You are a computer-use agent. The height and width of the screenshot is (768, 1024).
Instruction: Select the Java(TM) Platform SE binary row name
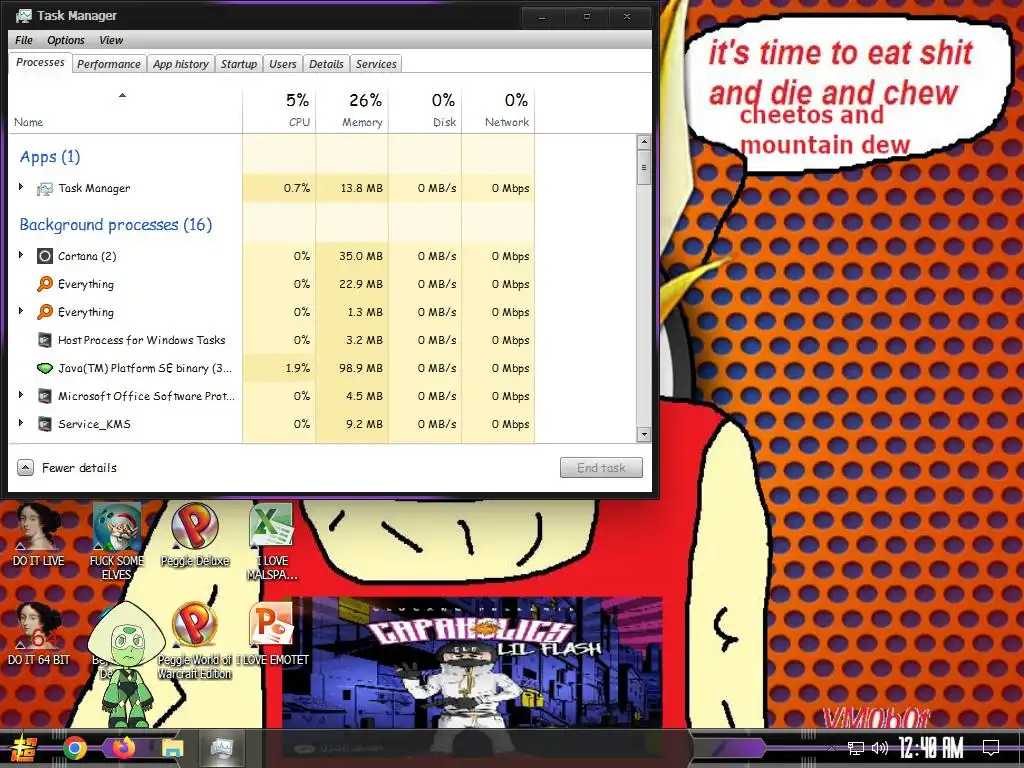(x=144, y=368)
